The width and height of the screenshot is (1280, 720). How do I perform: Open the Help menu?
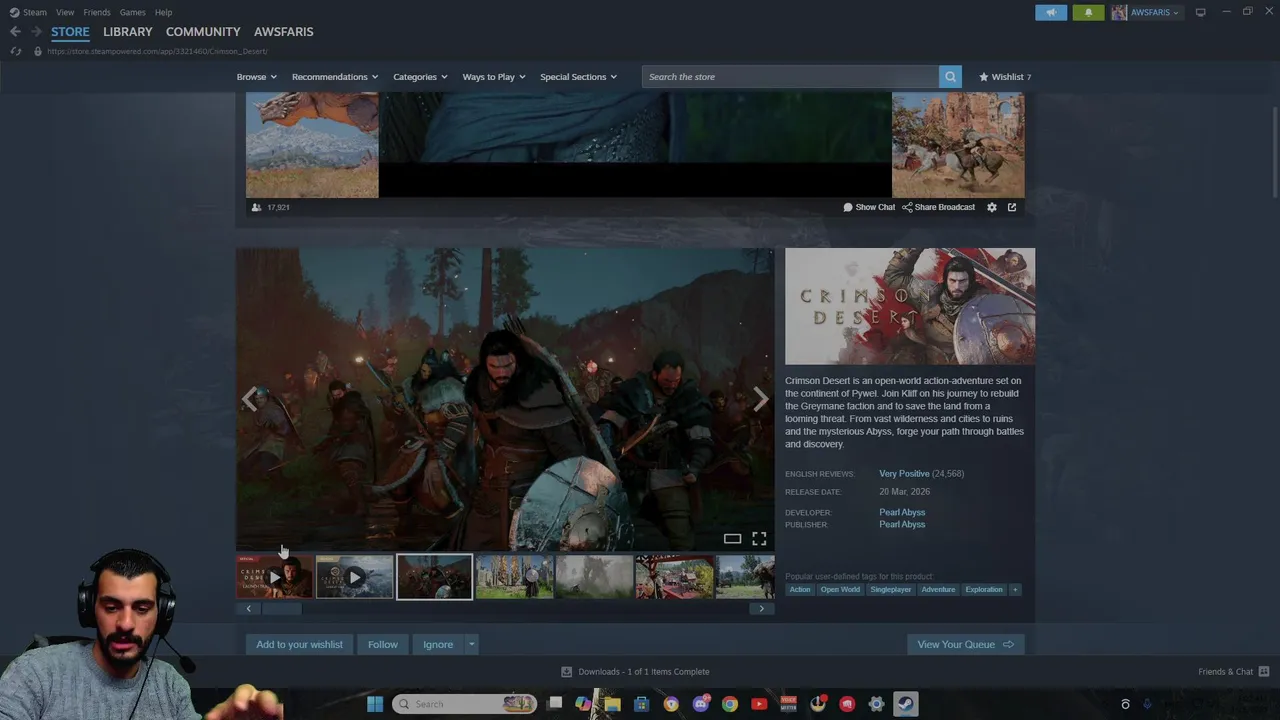pos(164,12)
